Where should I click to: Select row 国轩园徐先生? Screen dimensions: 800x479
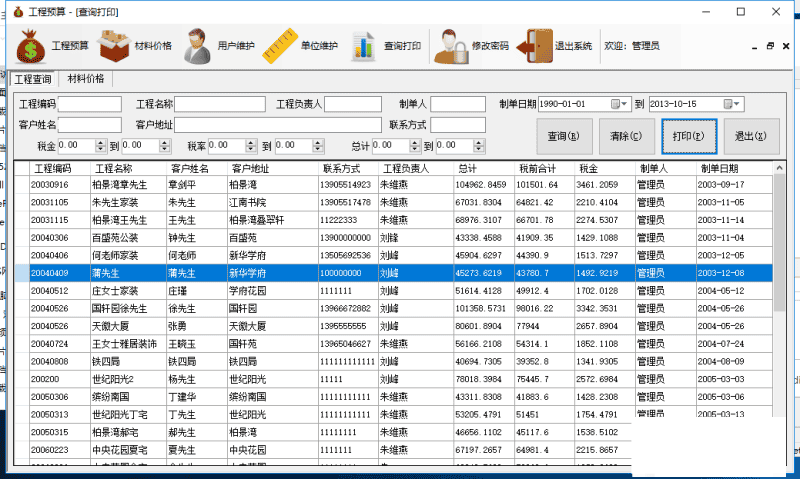(393, 309)
